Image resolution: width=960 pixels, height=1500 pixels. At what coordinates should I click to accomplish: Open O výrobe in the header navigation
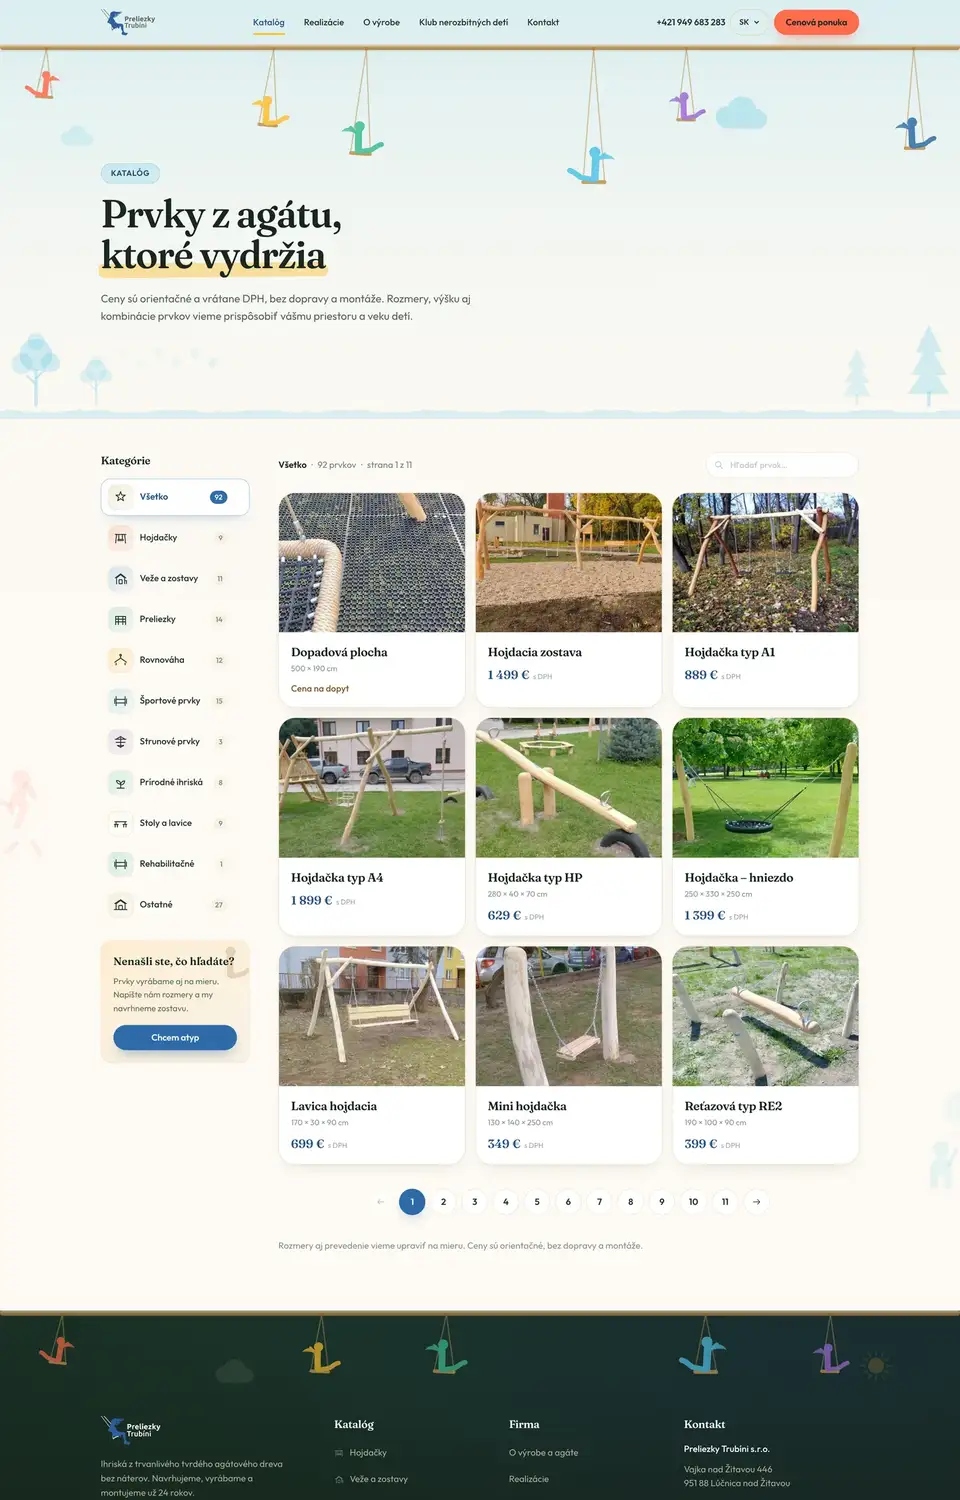tap(381, 22)
